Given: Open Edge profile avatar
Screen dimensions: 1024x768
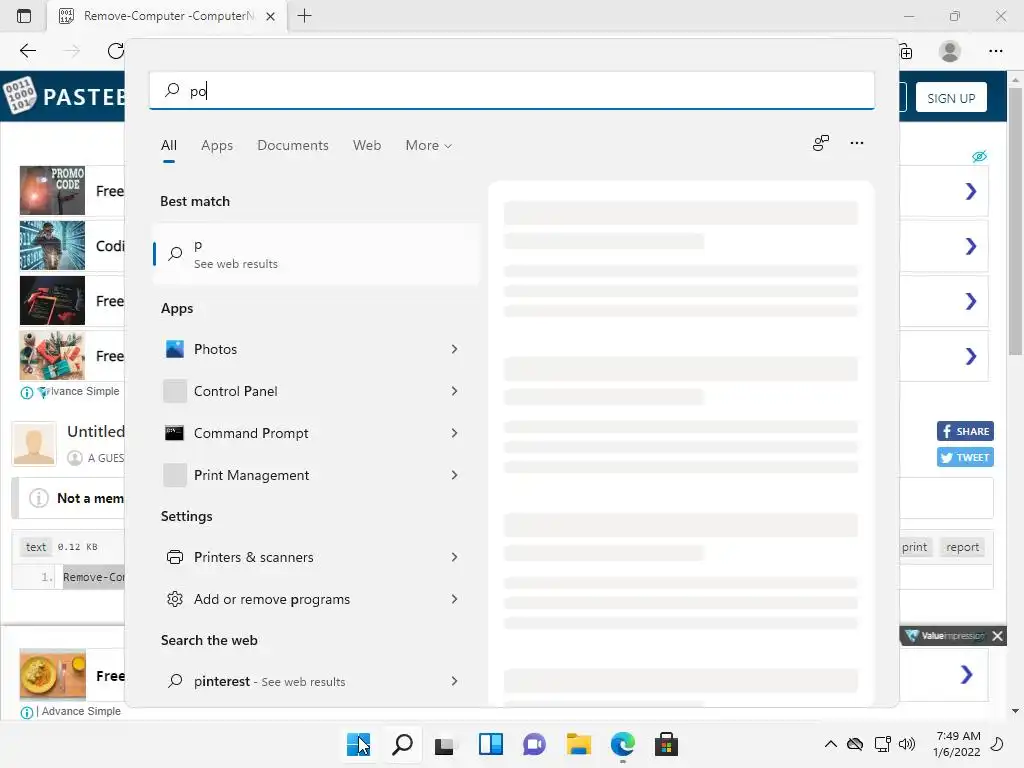Looking at the screenshot, I should click(x=950, y=51).
